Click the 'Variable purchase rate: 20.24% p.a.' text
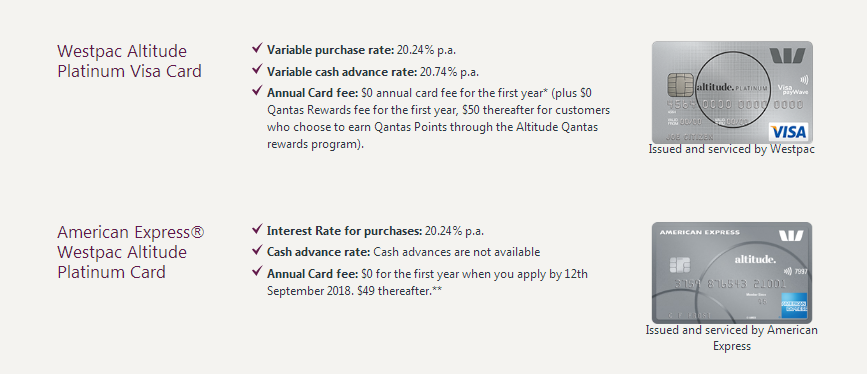867x374 pixels. coord(362,50)
